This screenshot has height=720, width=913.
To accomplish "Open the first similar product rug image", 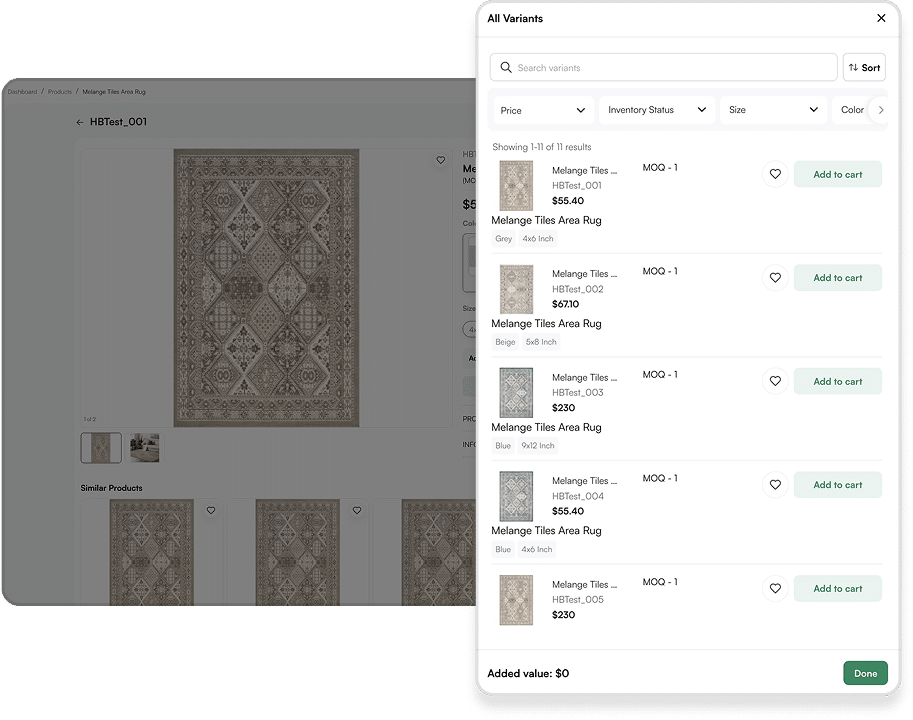I will click(x=151, y=552).
